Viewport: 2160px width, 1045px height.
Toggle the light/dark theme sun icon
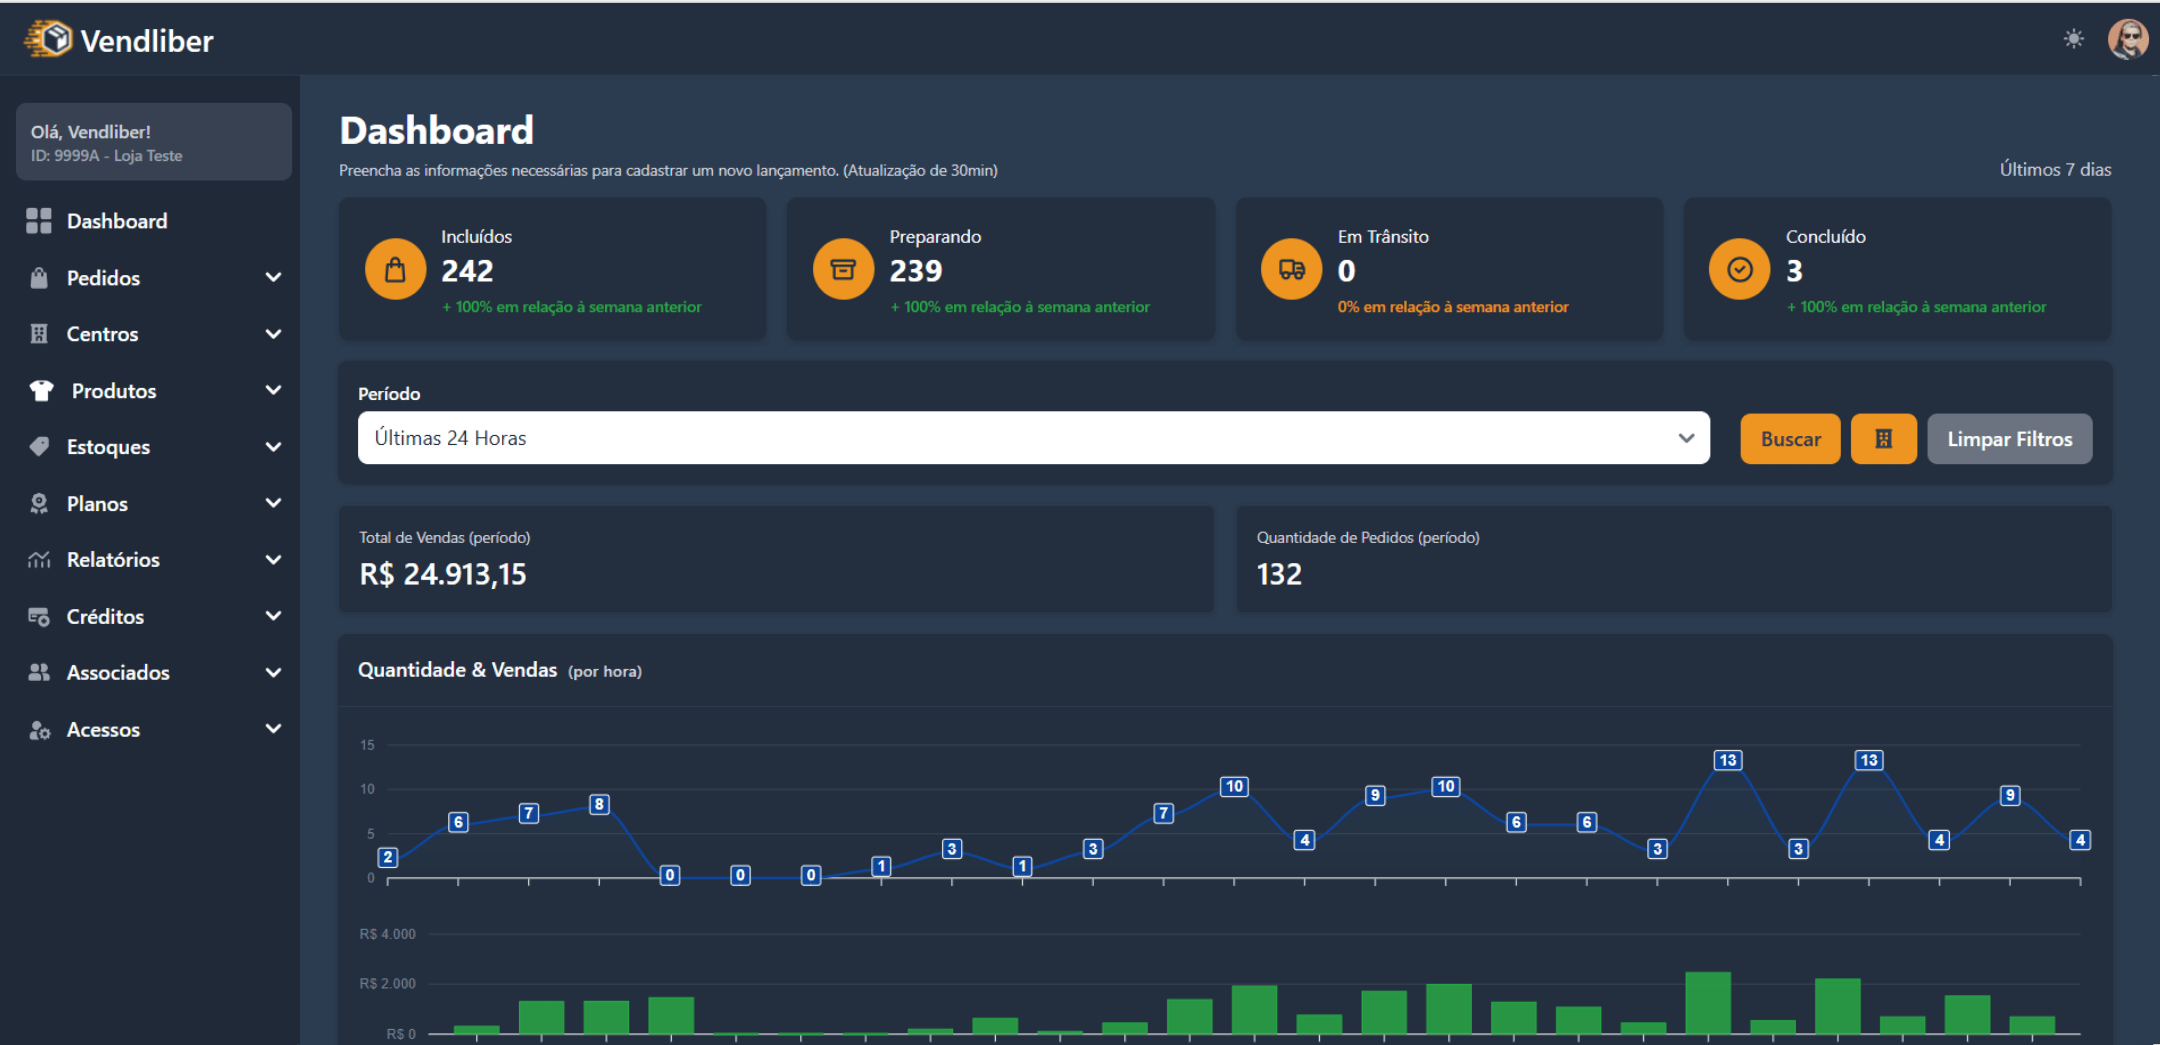(x=2073, y=39)
